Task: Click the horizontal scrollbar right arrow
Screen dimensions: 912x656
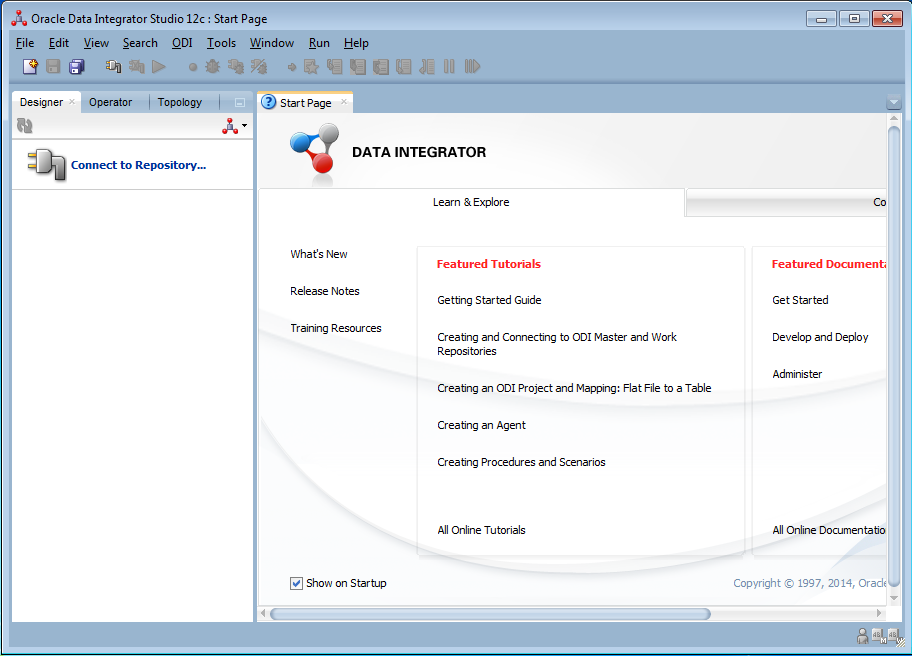Action: pyautogui.click(x=879, y=614)
